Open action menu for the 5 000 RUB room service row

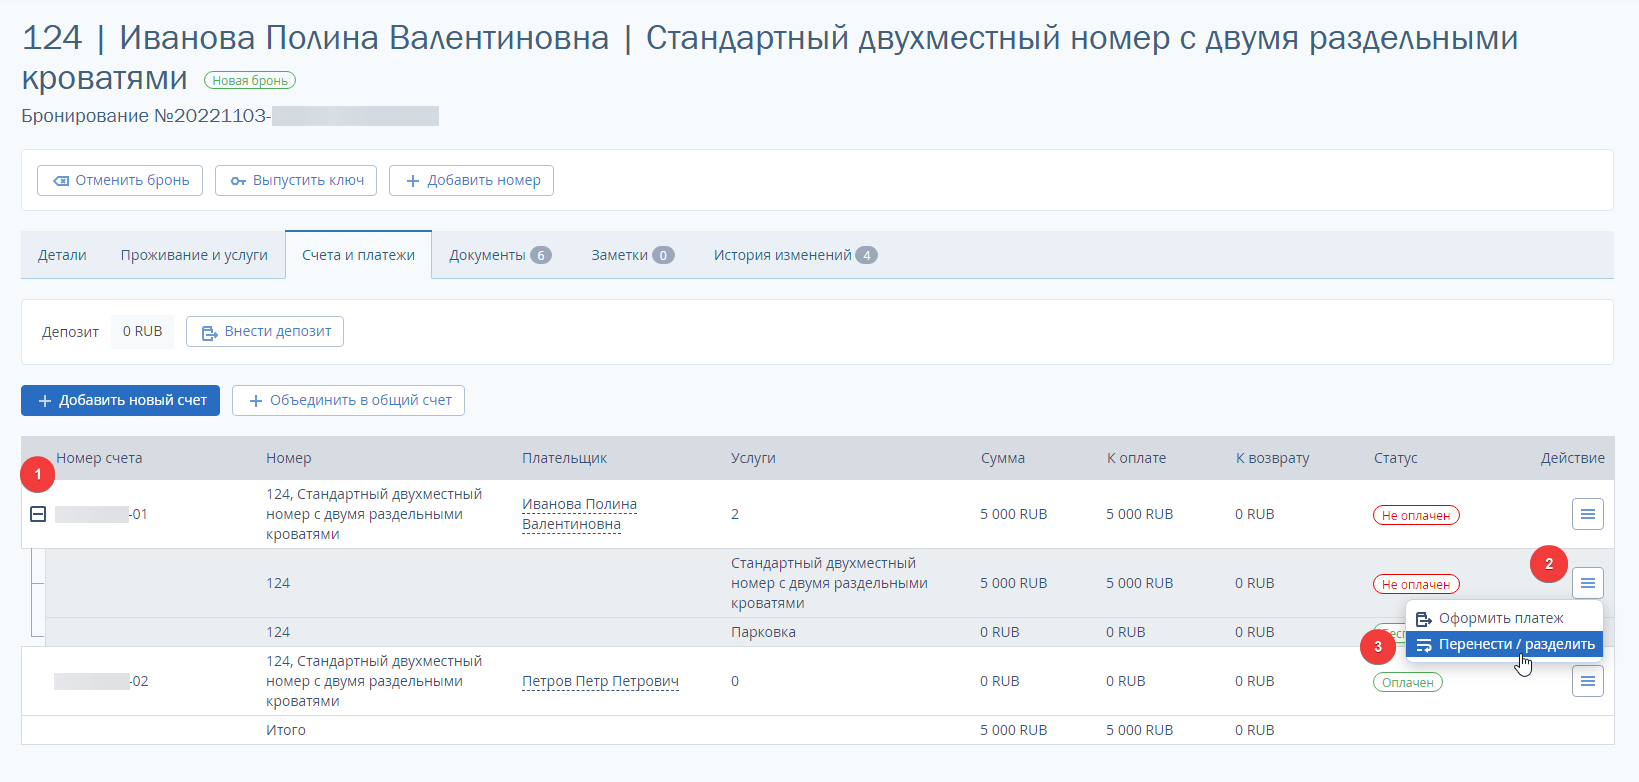pyautogui.click(x=1587, y=583)
